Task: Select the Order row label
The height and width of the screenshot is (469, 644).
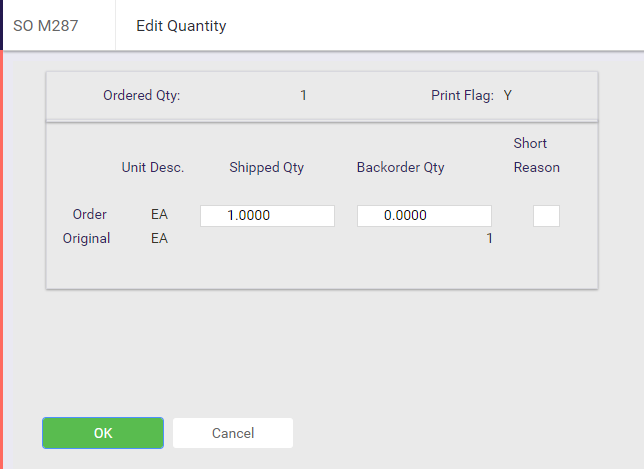Action: coord(90,214)
